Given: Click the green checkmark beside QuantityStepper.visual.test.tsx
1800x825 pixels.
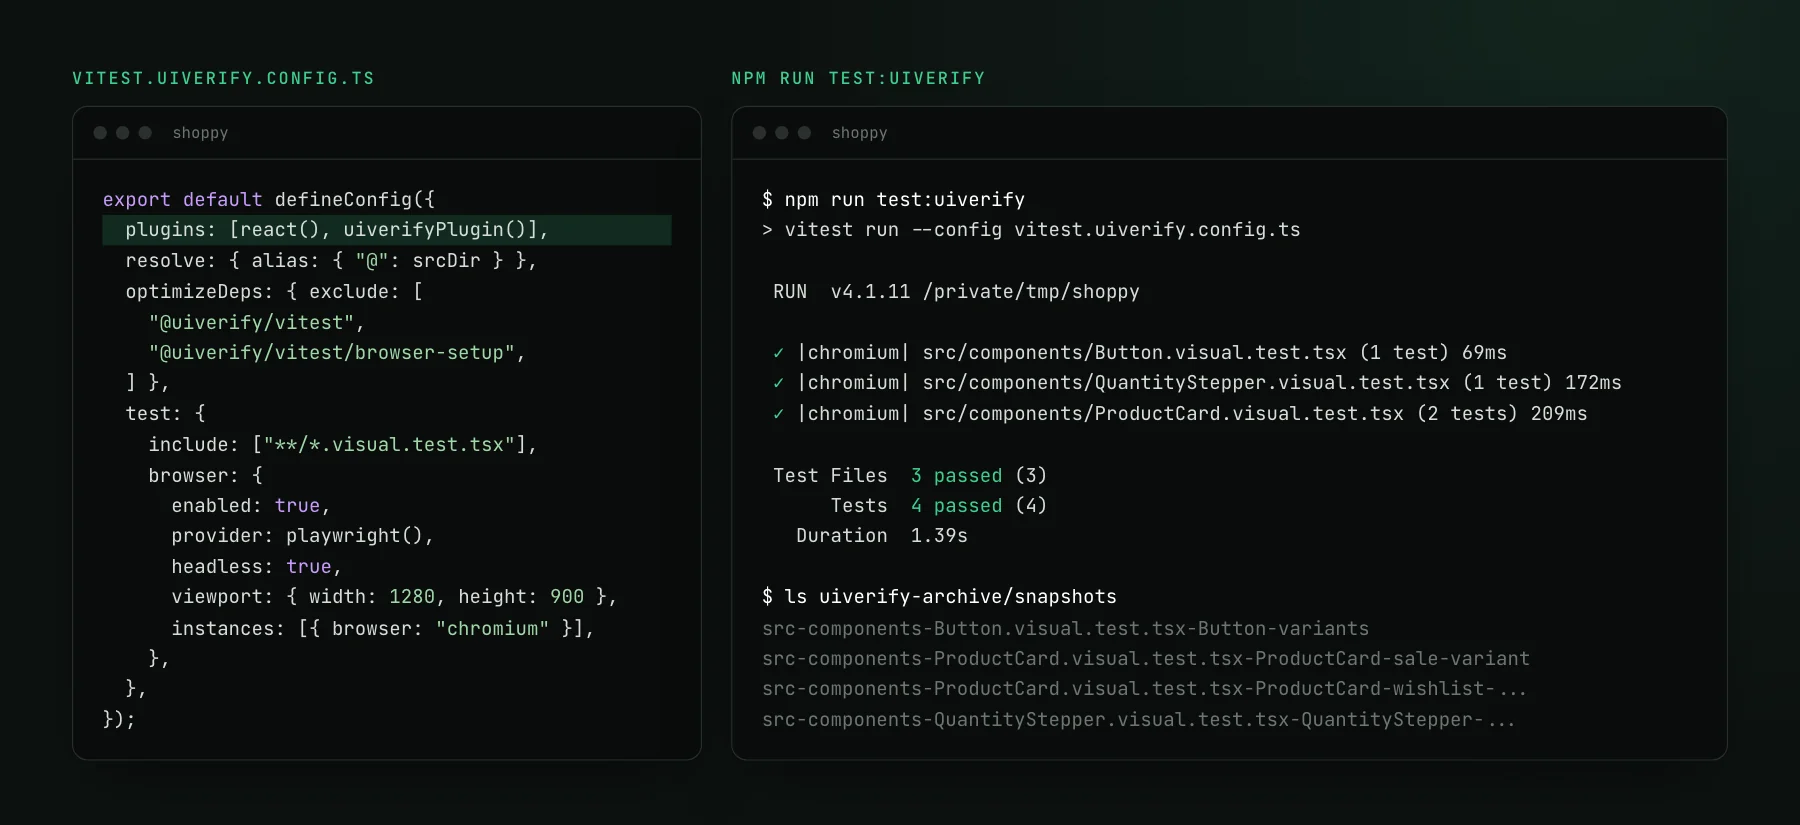Looking at the screenshot, I should click(x=778, y=383).
